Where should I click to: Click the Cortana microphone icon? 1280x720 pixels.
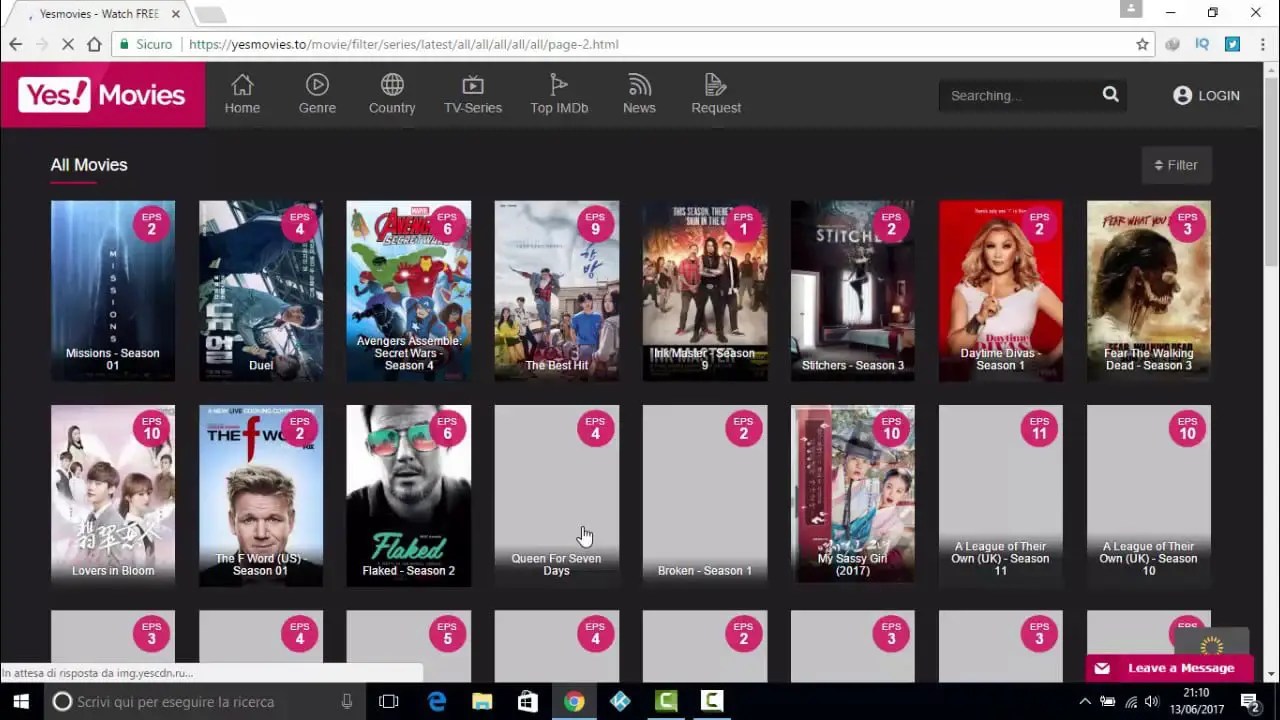[x=347, y=702]
